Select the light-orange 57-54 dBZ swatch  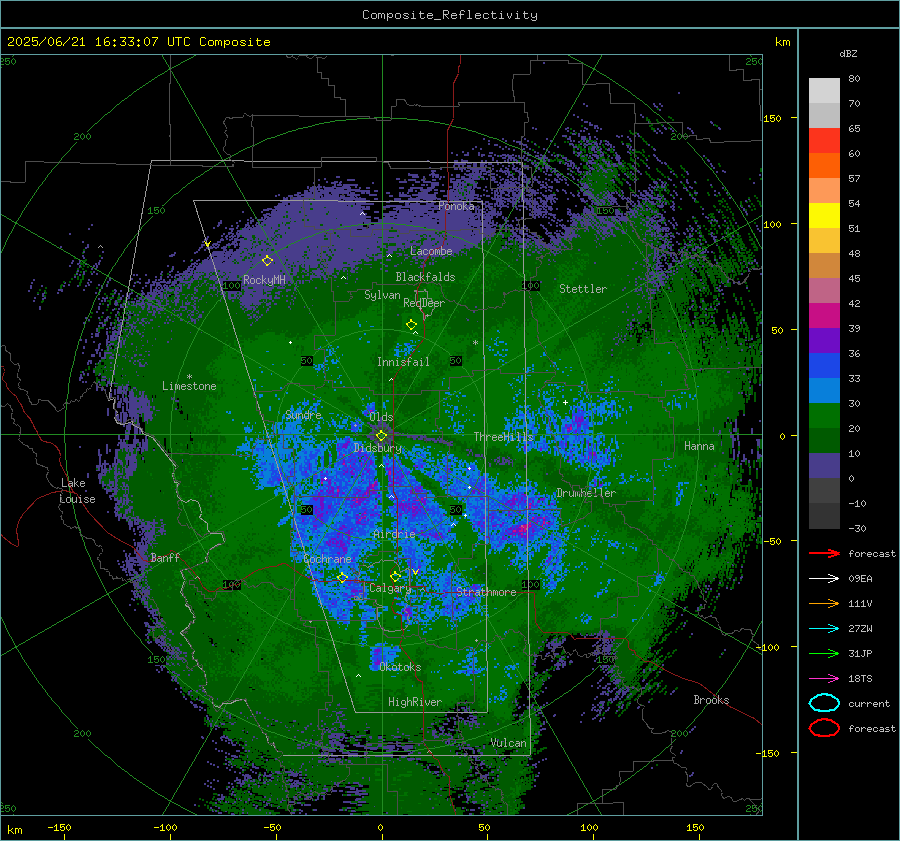(824, 190)
